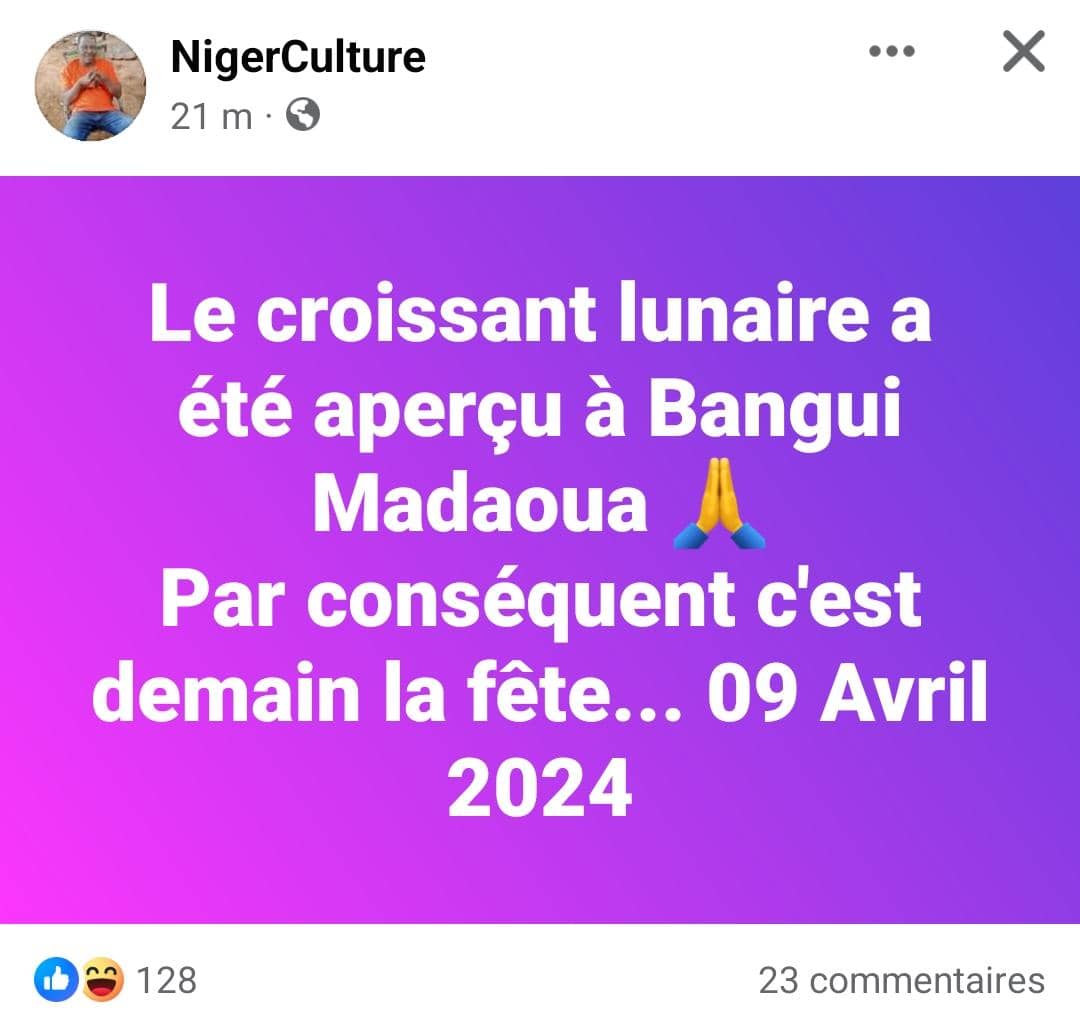Click the 'Le croissant lunaire a' text line
Viewport: 1080px width, 1033px height.
(540, 313)
